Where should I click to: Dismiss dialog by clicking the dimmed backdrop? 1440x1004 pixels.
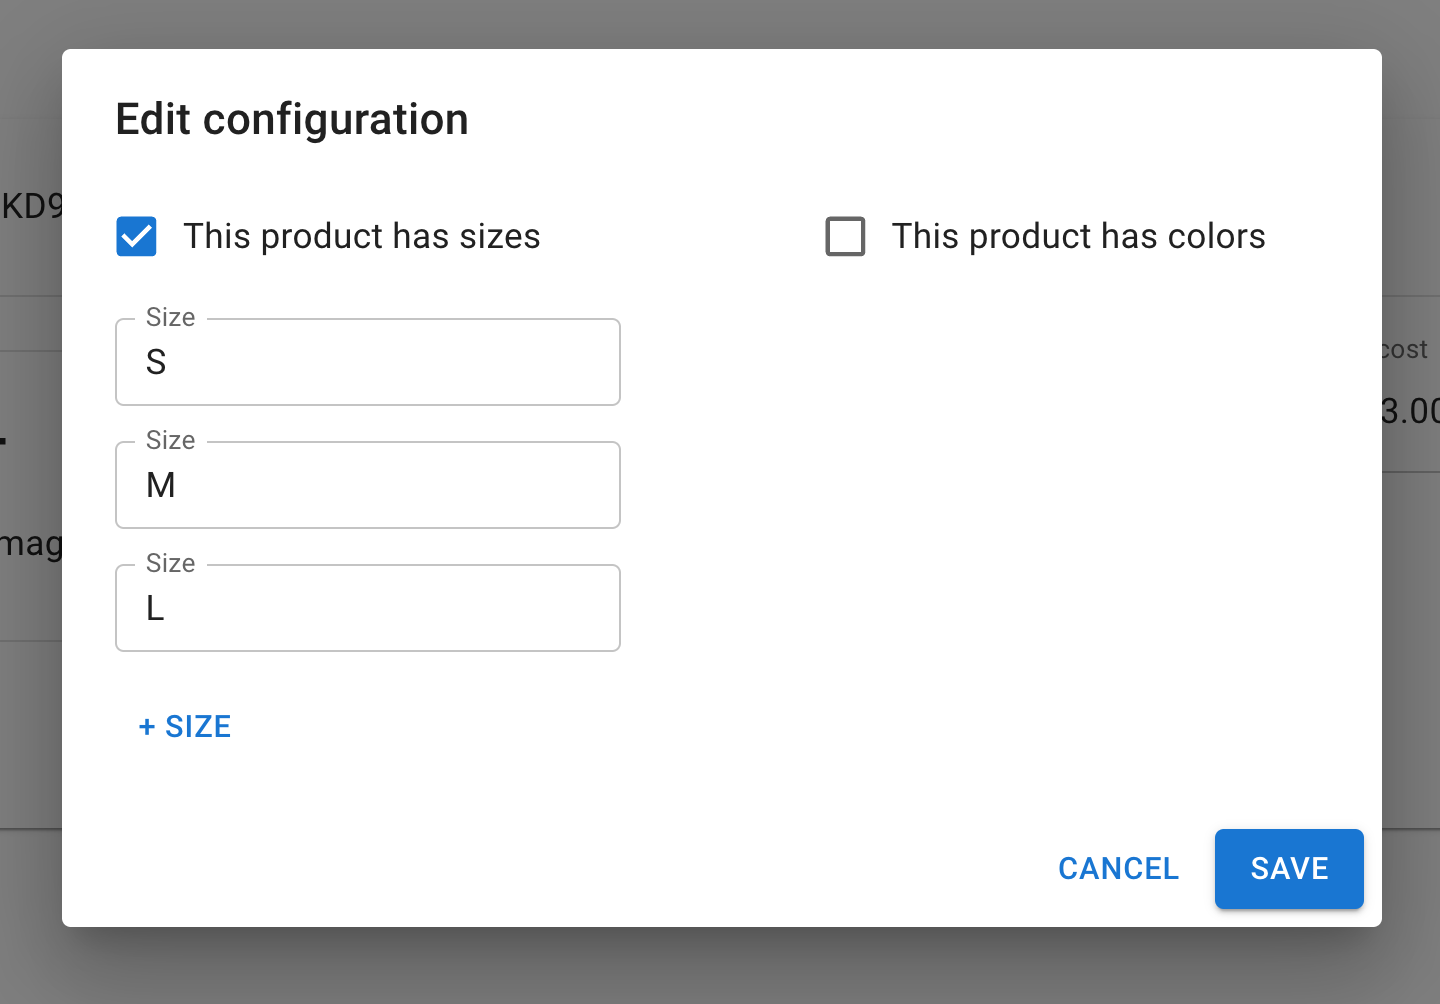click(720, 968)
